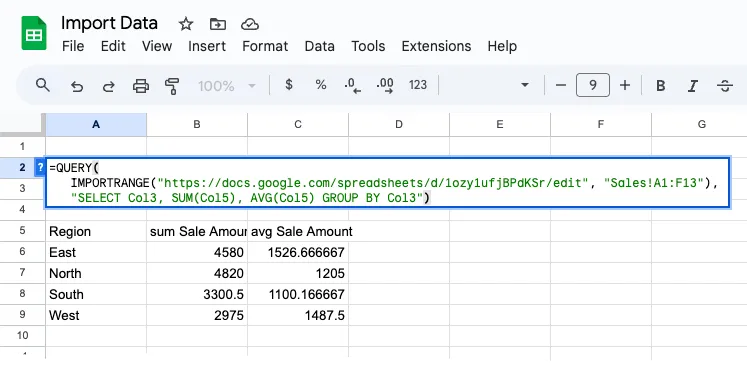Open the Tools menu
This screenshot has height=387, width=747.
click(368, 46)
